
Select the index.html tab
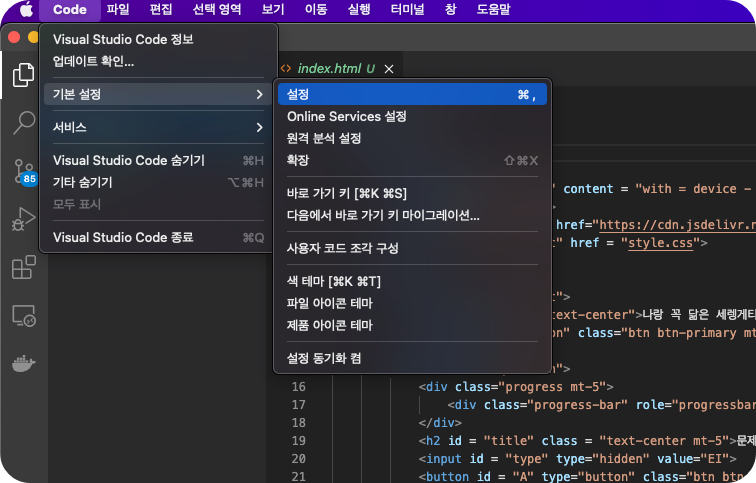point(336,68)
